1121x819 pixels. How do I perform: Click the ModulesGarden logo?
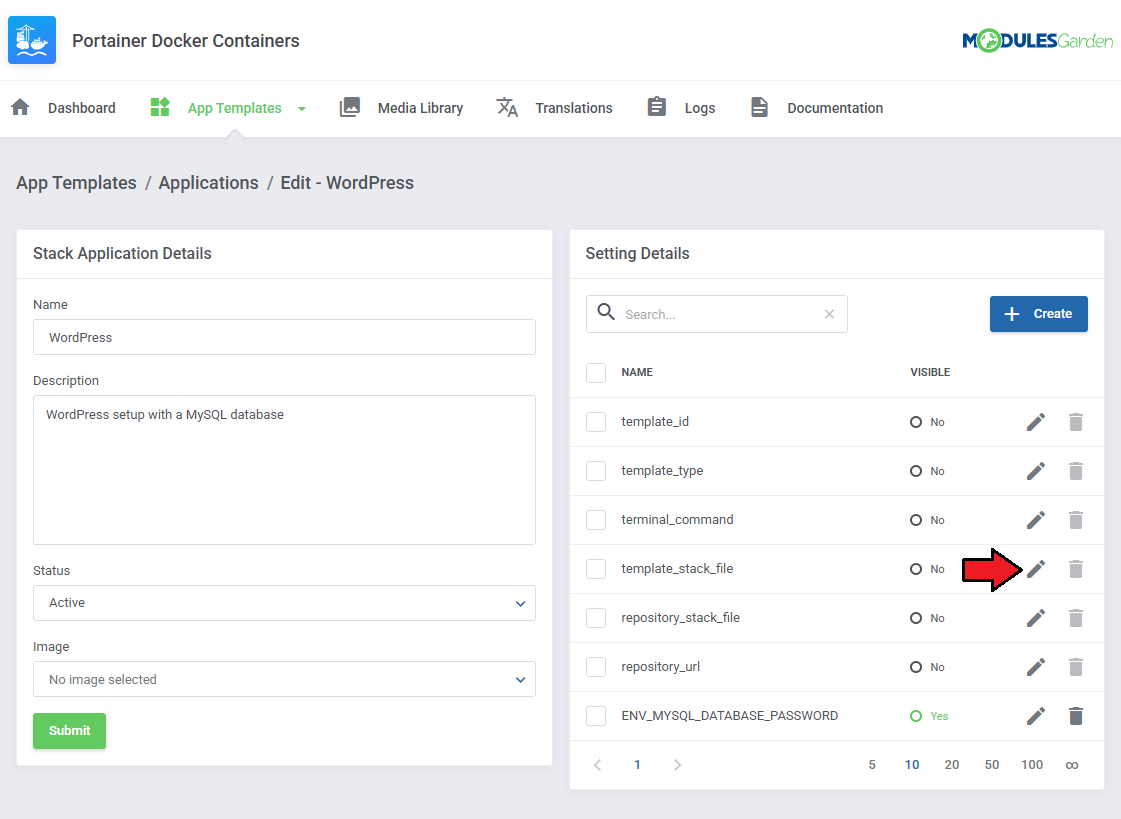click(1037, 41)
